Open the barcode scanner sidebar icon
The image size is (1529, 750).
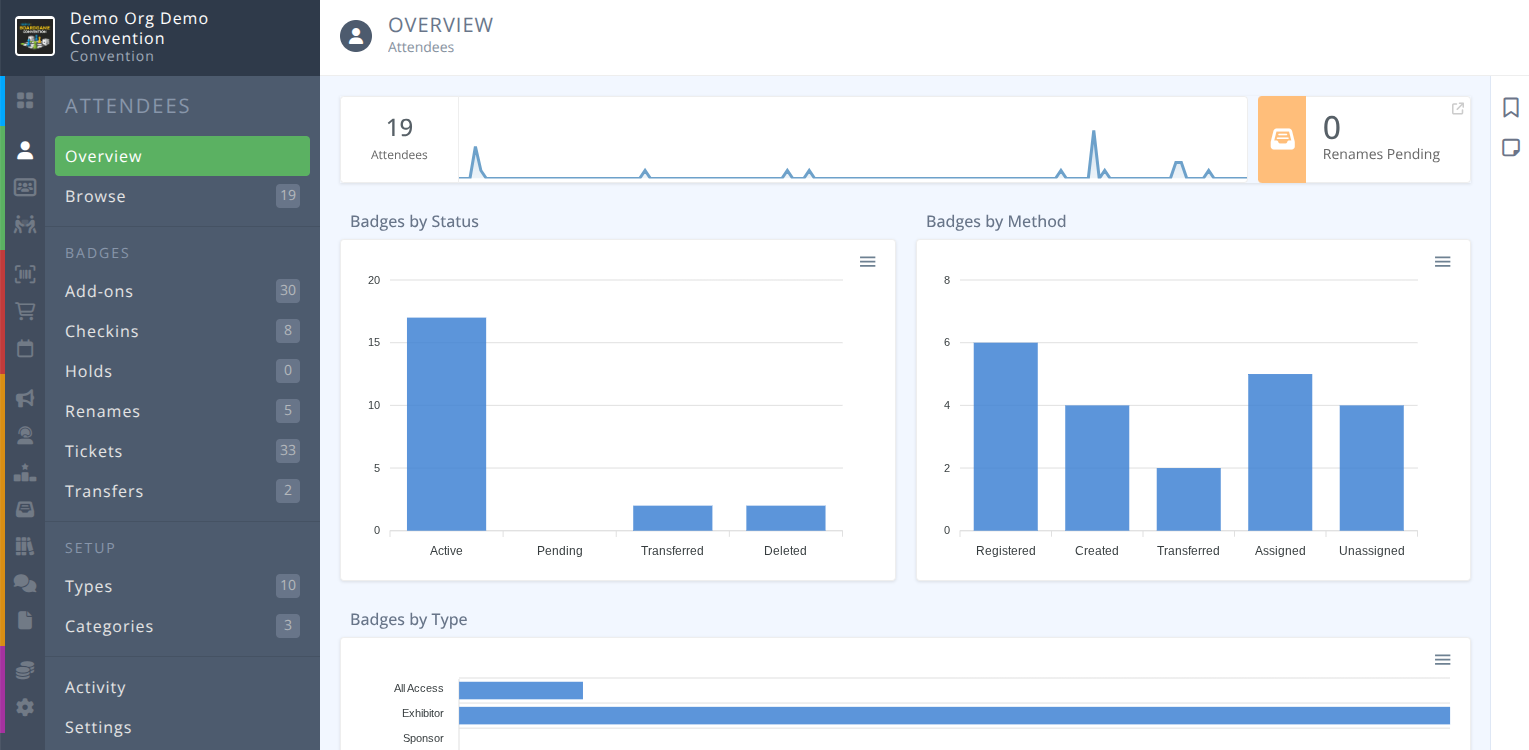click(x=25, y=274)
